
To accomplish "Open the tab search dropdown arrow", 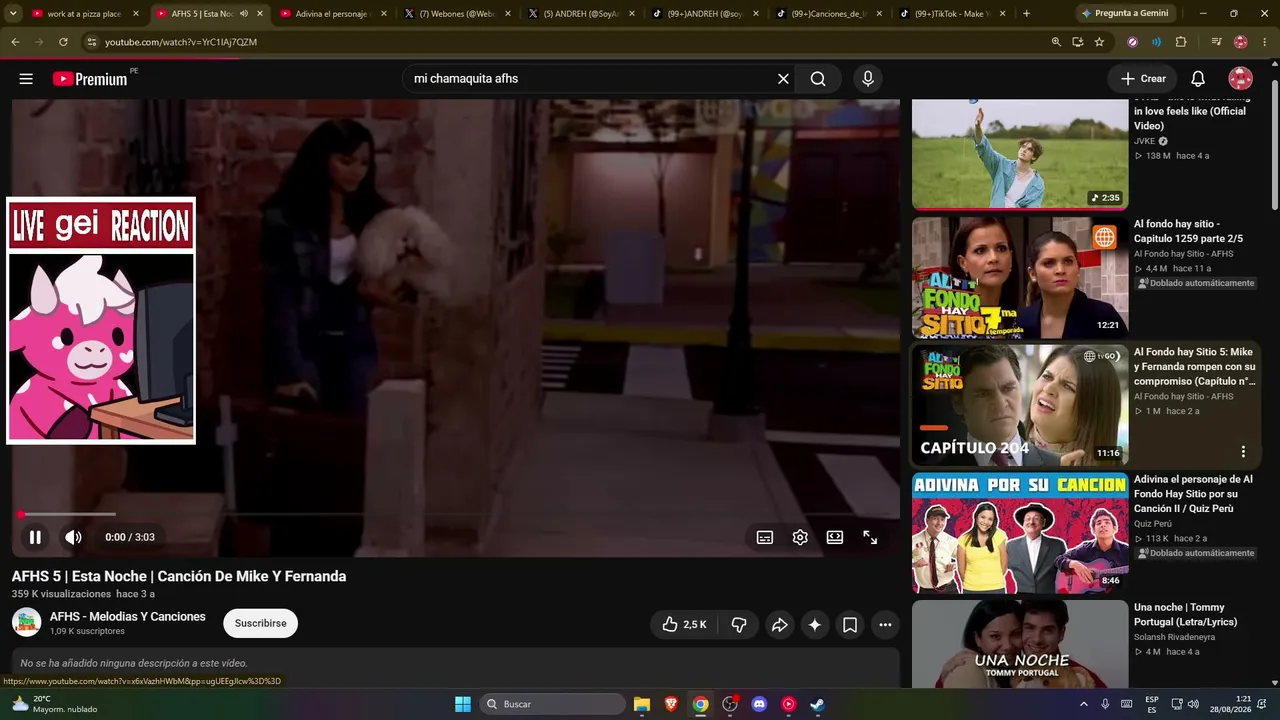I will (x=11, y=14).
